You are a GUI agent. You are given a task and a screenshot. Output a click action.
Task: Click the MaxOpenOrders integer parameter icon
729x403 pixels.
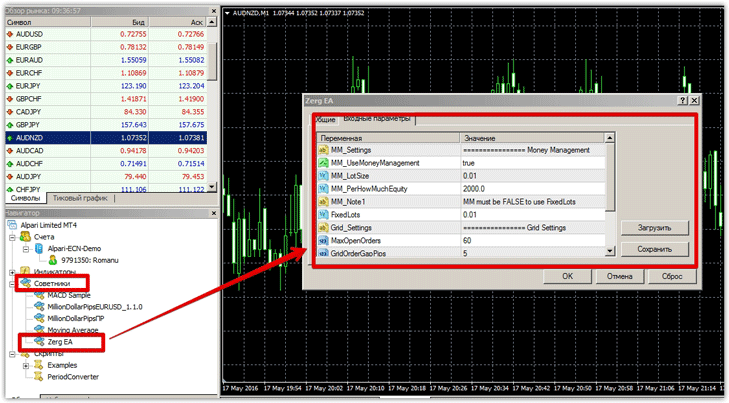323,241
